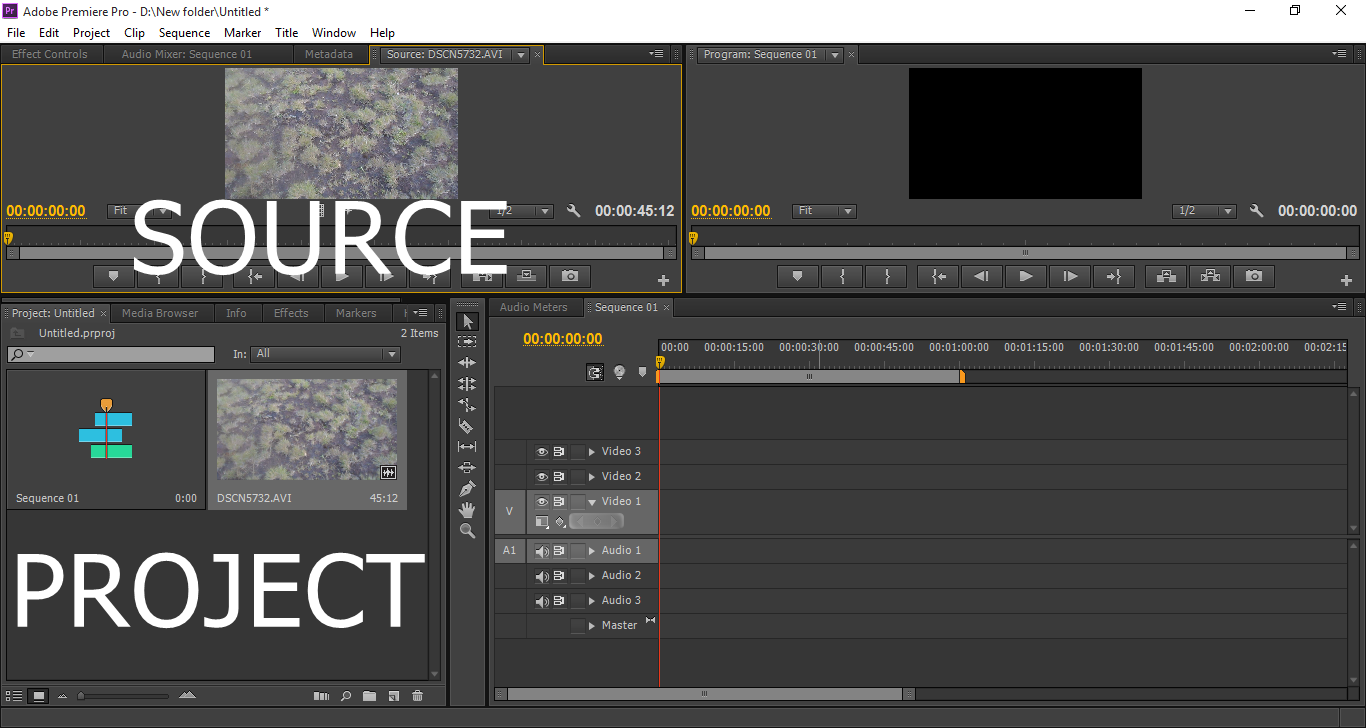Hide Video 2 track output eye
The height and width of the screenshot is (728, 1366).
[x=542, y=477]
